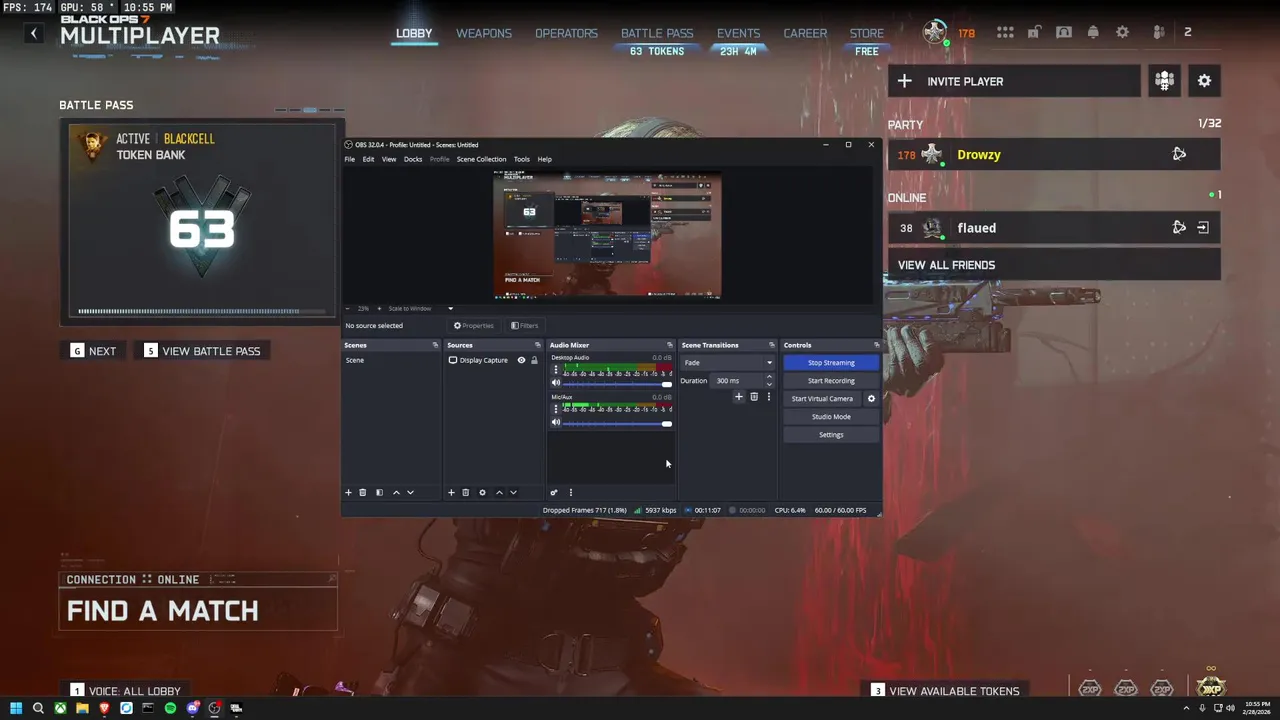Open the Scene Collection menu
The height and width of the screenshot is (720, 1280).
pyautogui.click(x=482, y=159)
